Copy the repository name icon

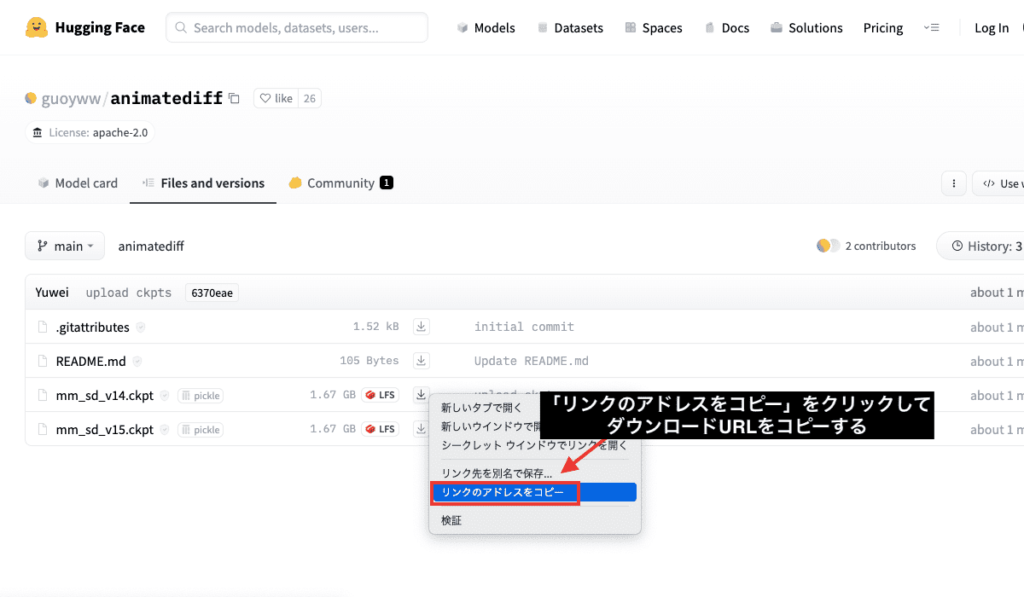tap(234, 99)
